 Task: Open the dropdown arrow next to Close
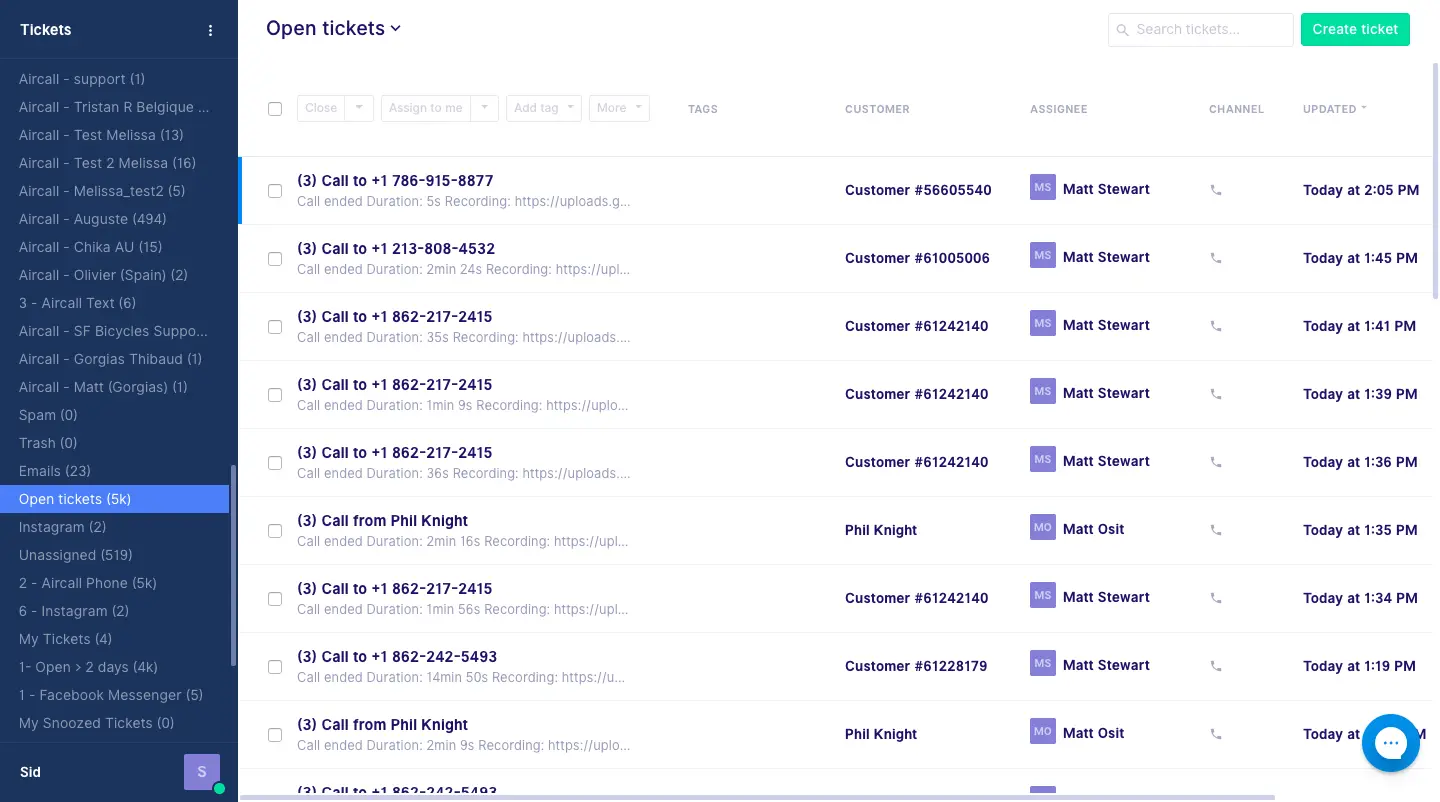coord(360,108)
